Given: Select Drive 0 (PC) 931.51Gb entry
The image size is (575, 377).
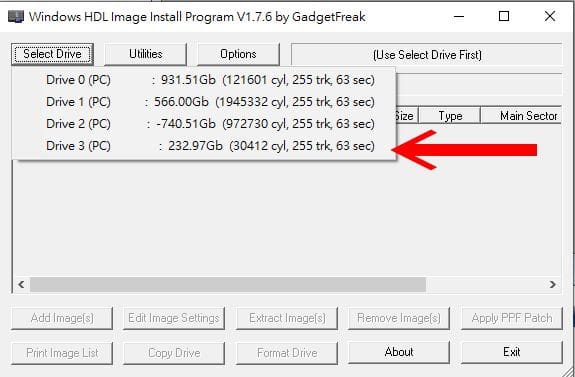Looking at the screenshot, I should (204, 80).
